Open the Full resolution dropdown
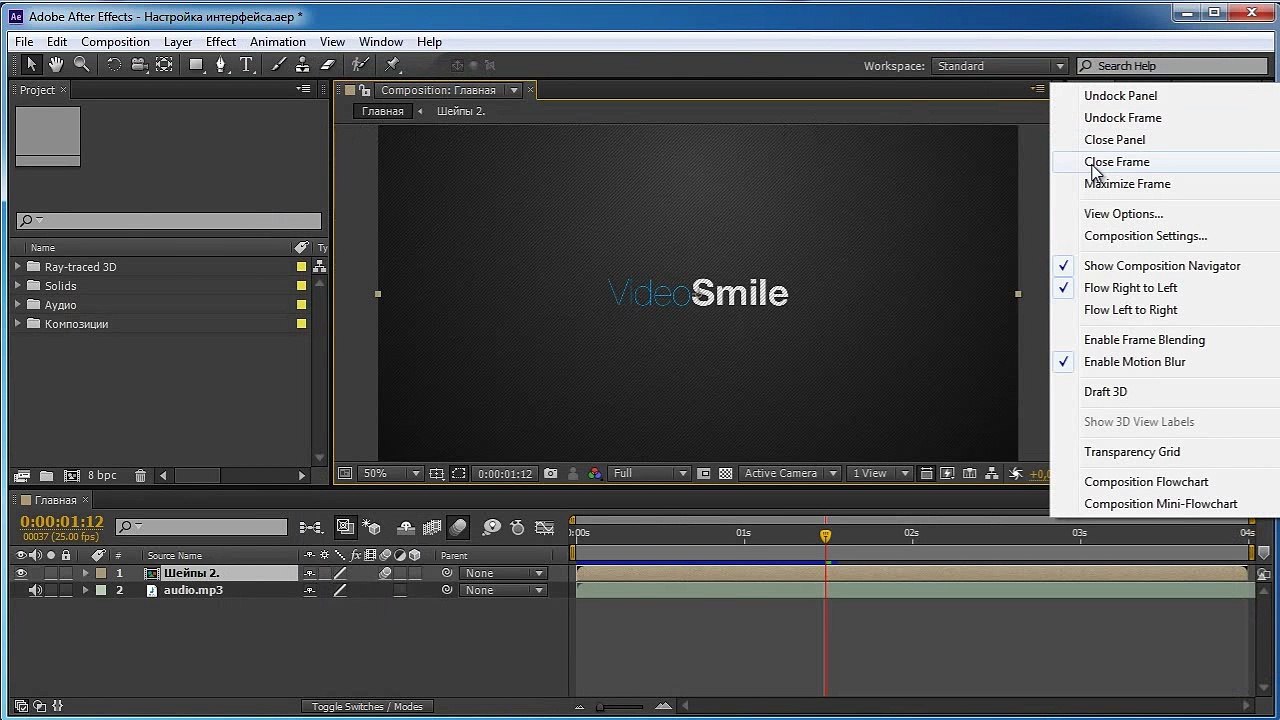The width and height of the screenshot is (1280, 720). [x=650, y=474]
